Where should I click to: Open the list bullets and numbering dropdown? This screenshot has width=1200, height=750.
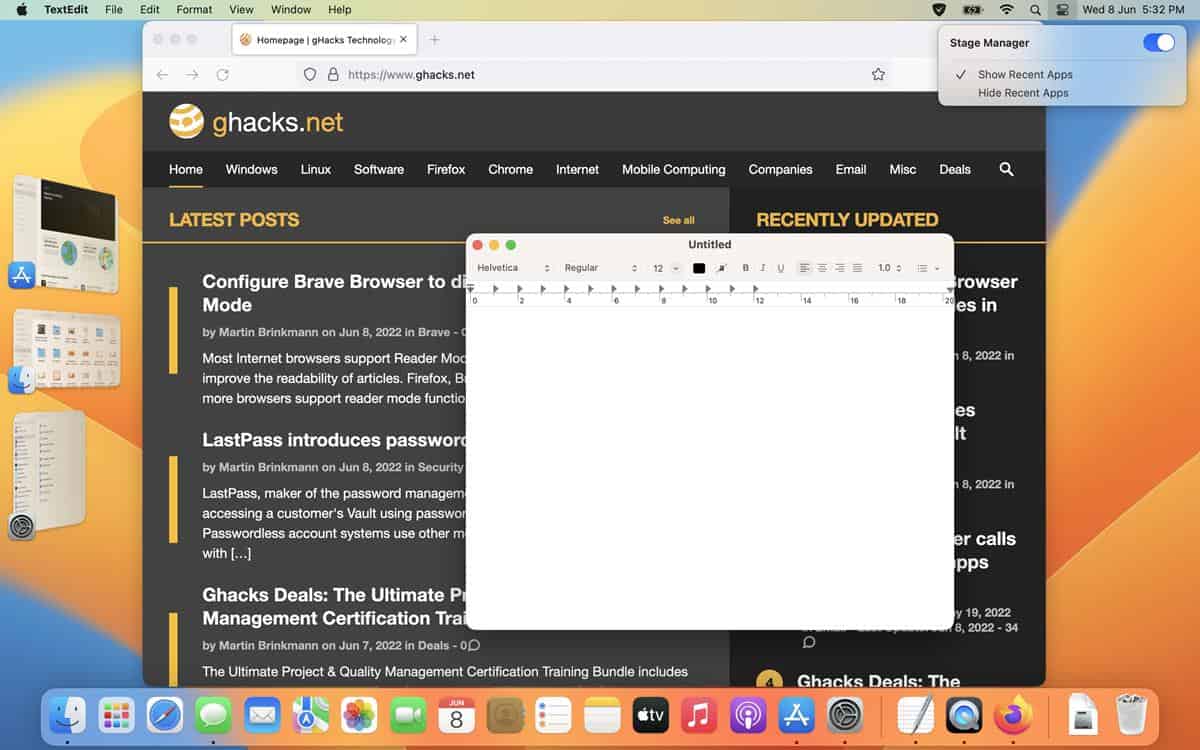928,268
